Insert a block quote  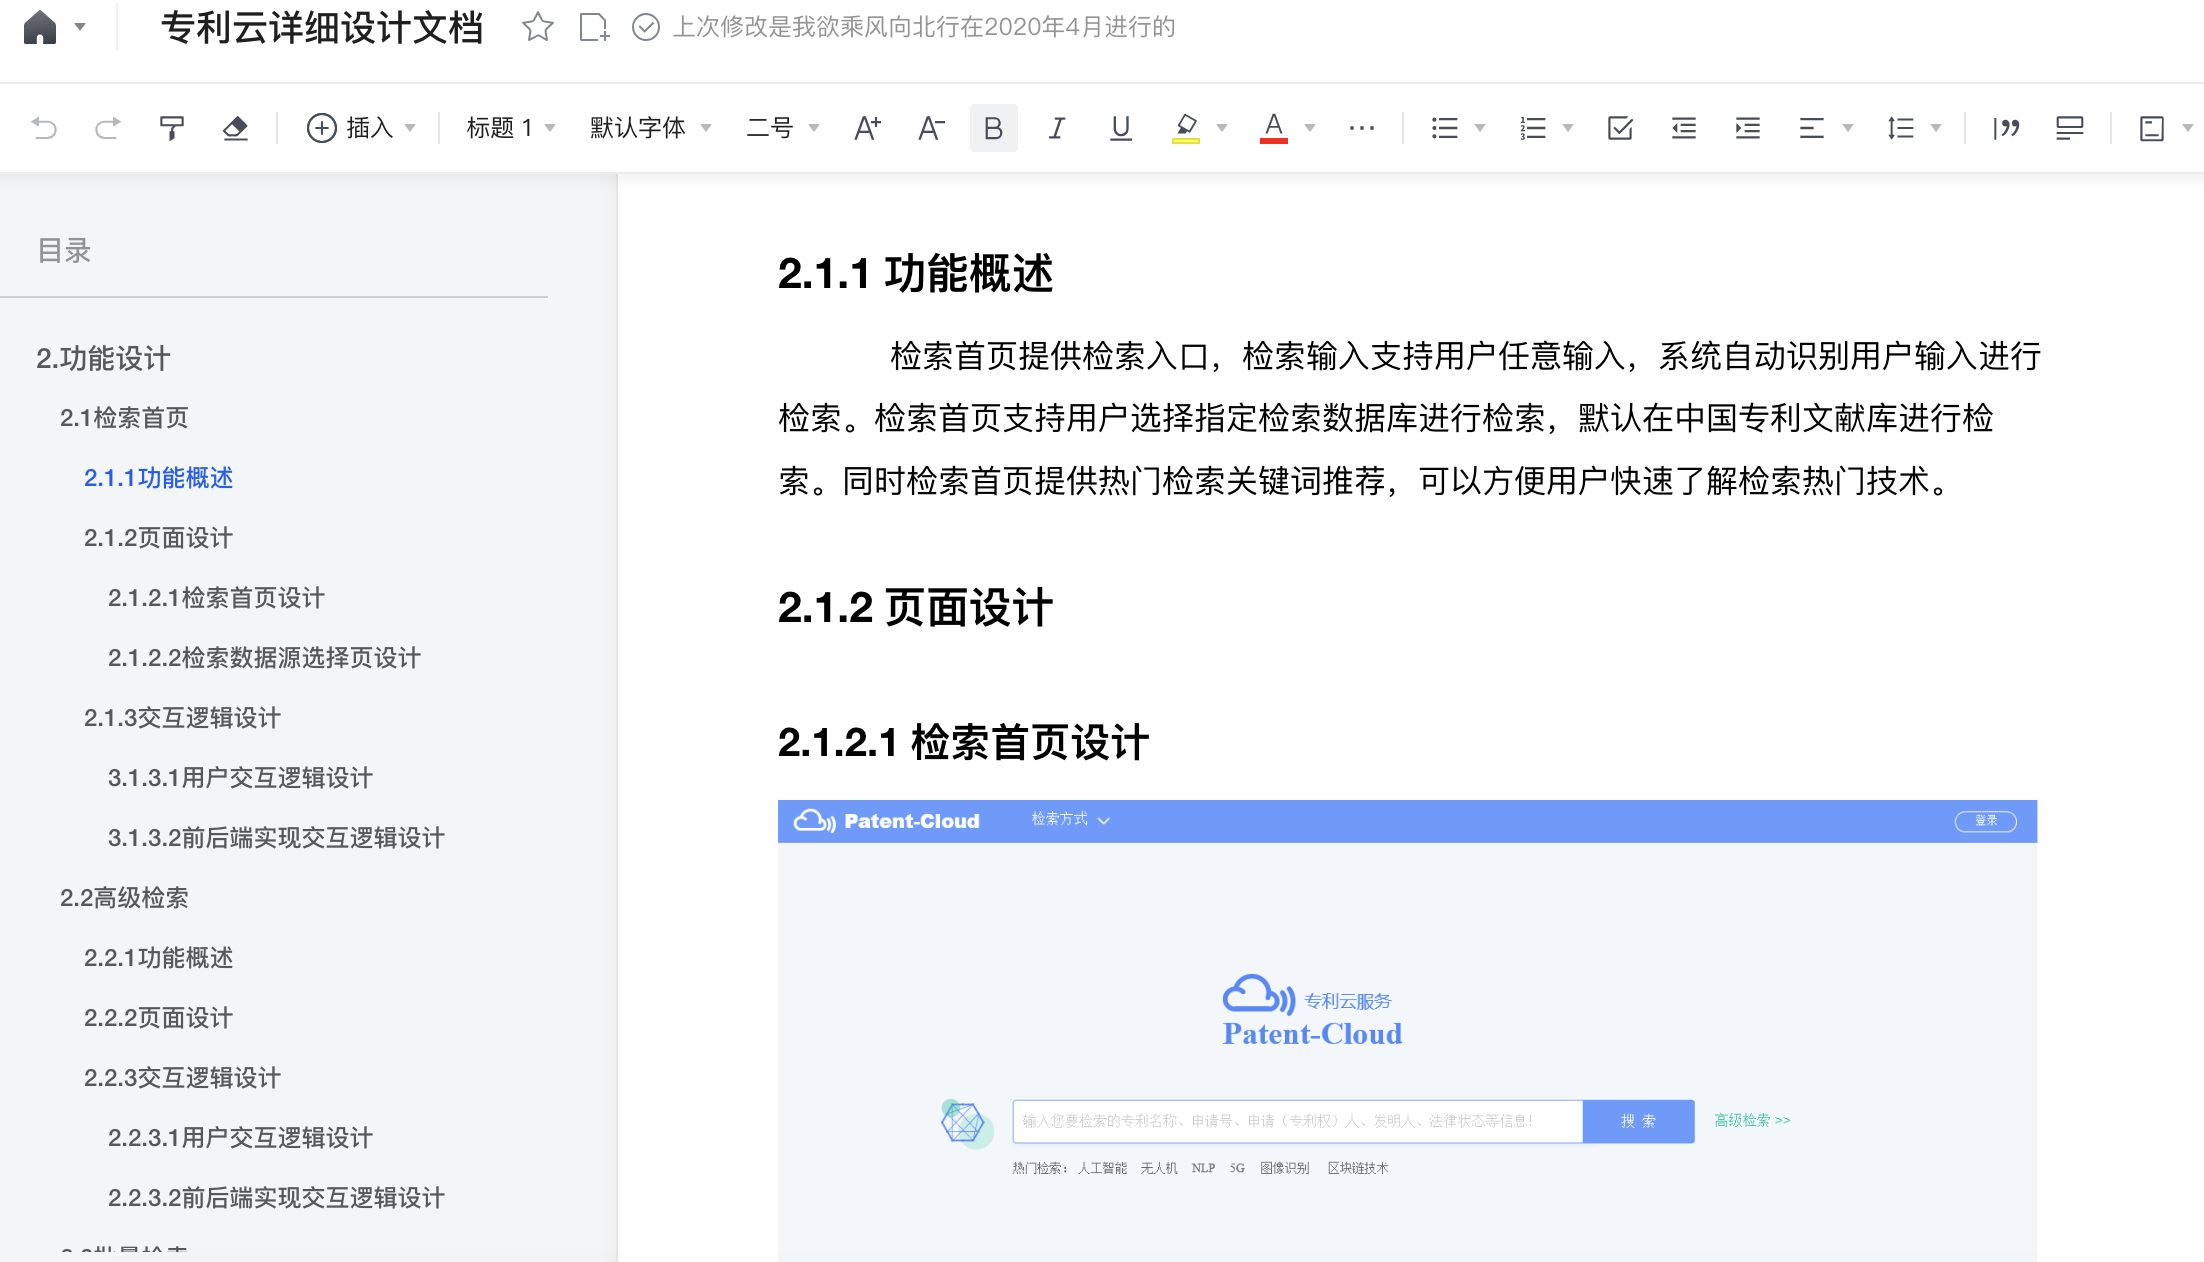(2006, 128)
